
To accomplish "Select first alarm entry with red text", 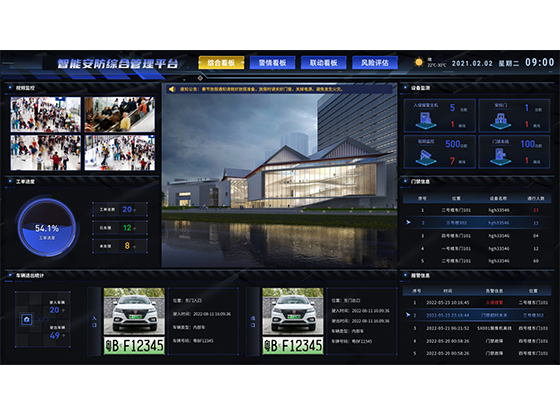I will click(477, 302).
